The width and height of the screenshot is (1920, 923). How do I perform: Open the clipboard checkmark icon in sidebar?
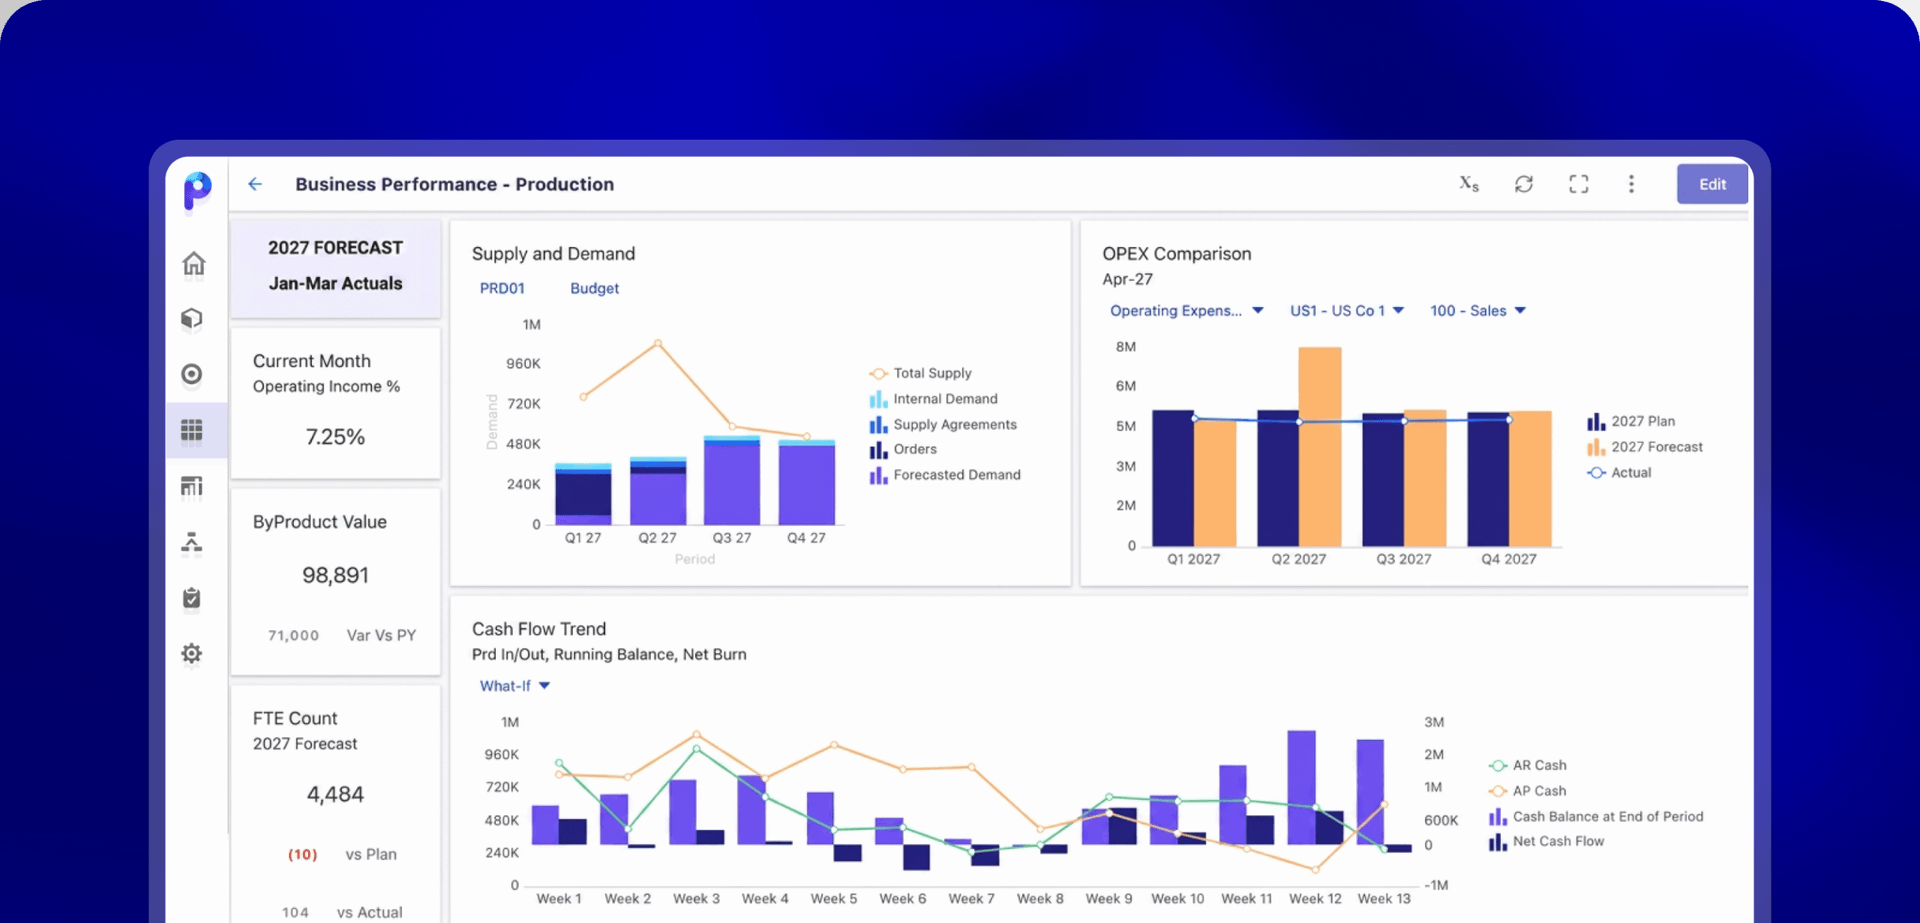pos(192,598)
